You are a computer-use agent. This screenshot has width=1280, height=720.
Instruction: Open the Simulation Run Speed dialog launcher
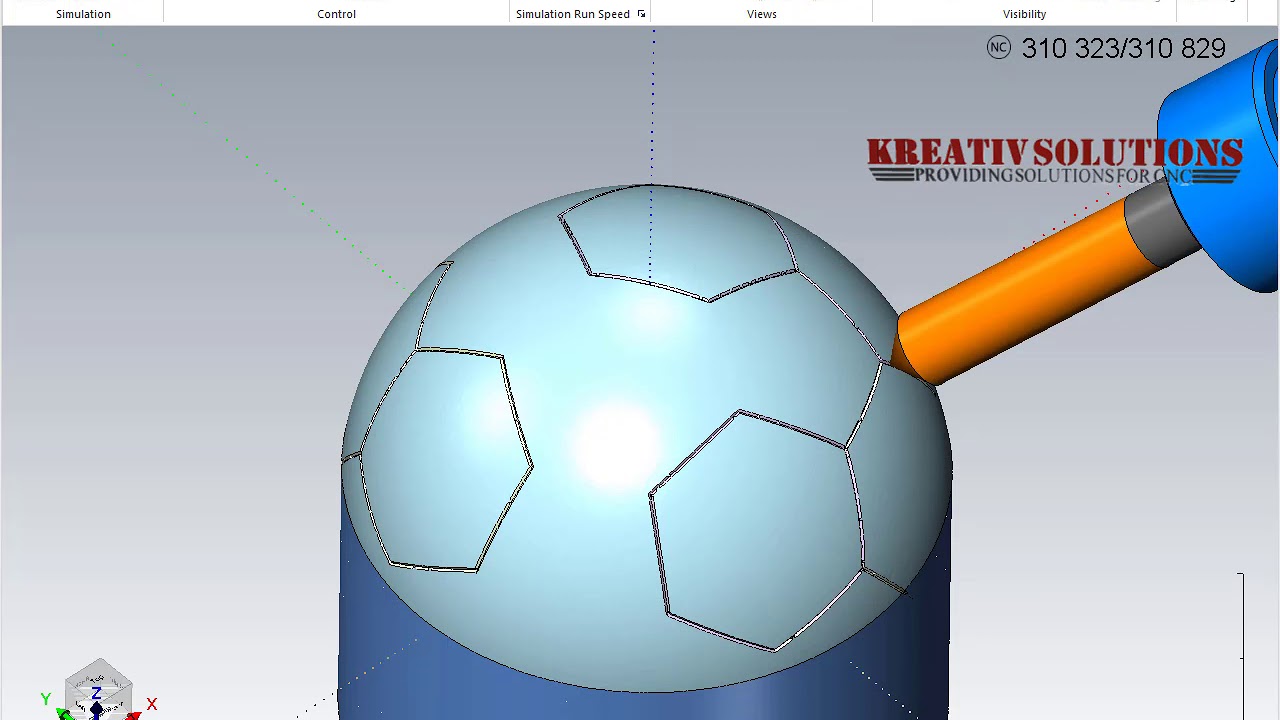(641, 14)
